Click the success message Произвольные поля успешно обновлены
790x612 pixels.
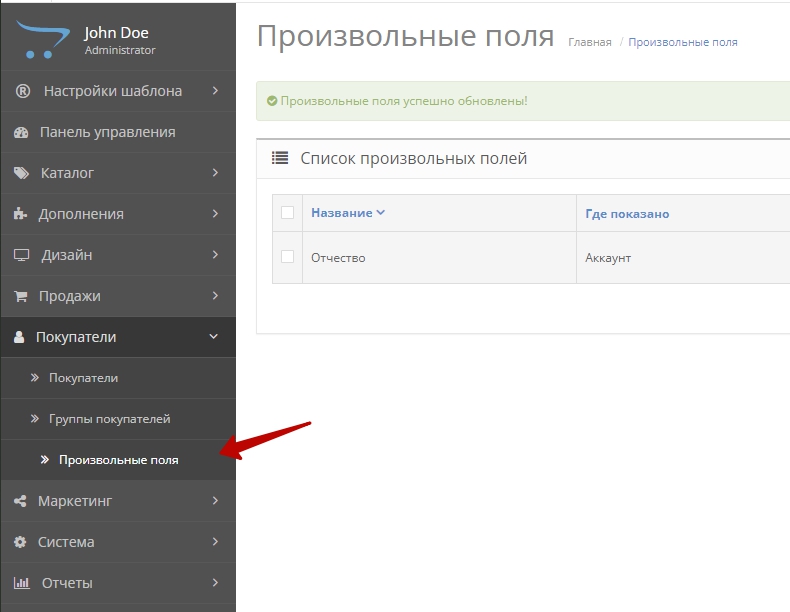(x=404, y=101)
